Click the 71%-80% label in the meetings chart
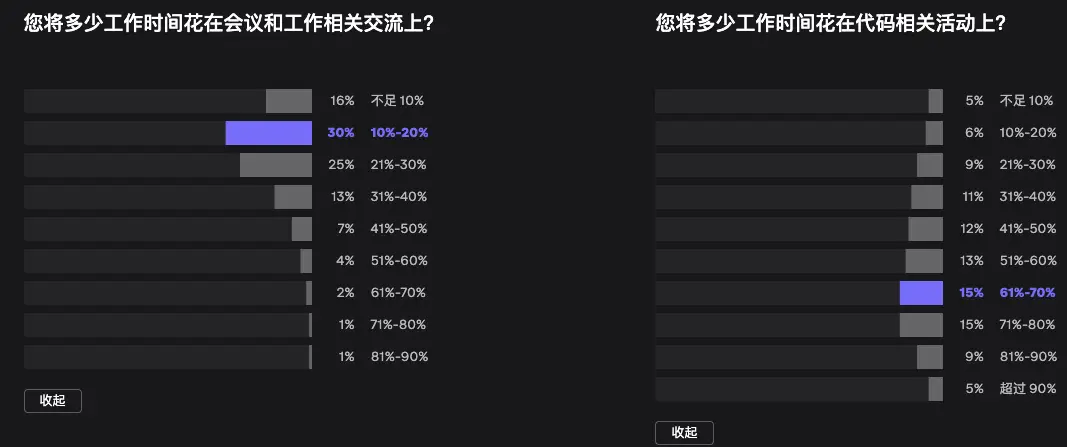 pos(398,325)
